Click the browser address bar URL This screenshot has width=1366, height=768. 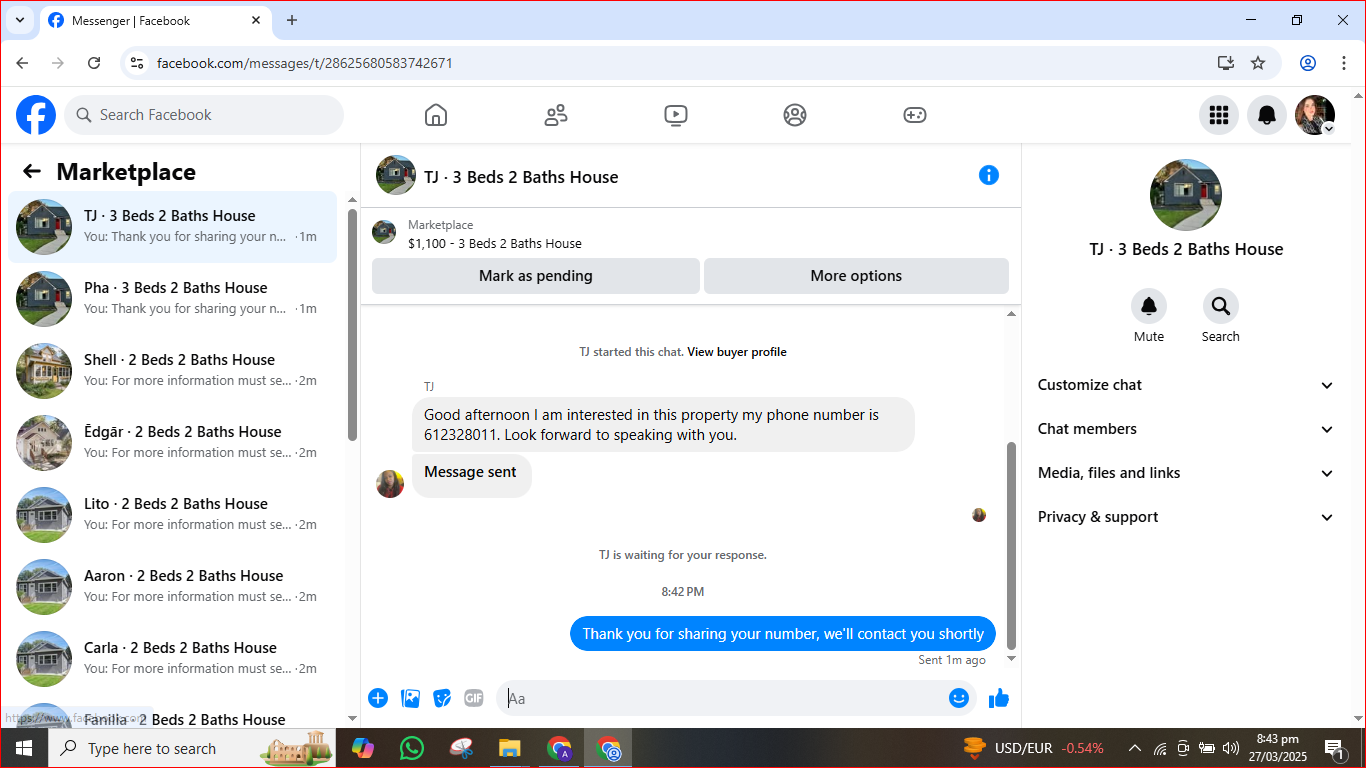pyautogui.click(x=305, y=63)
